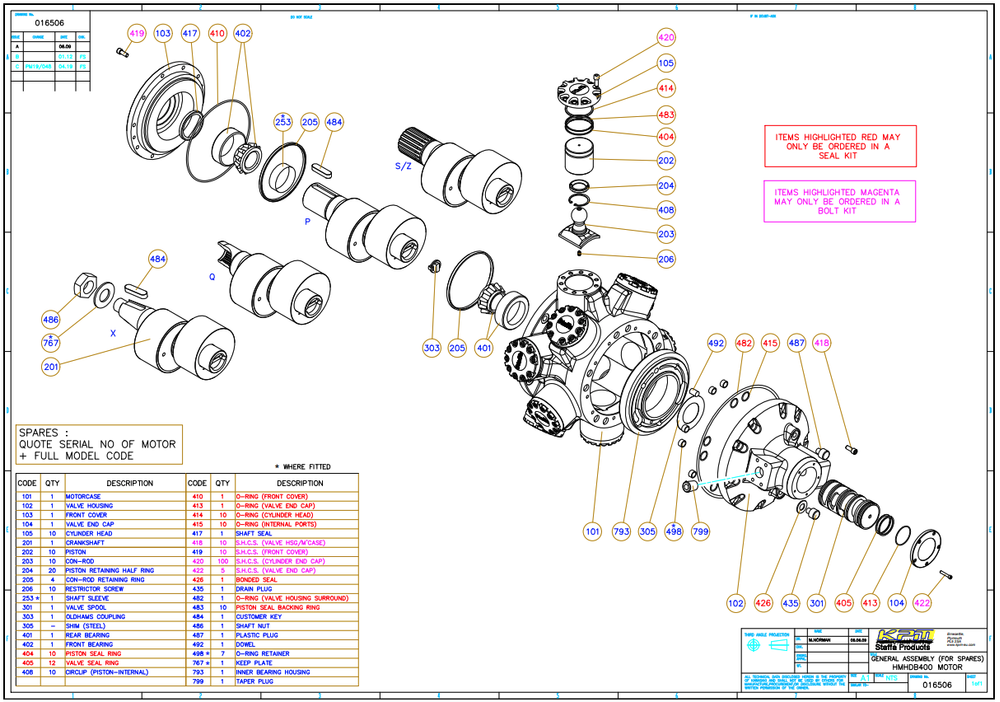Click part balloon 799

(701, 532)
